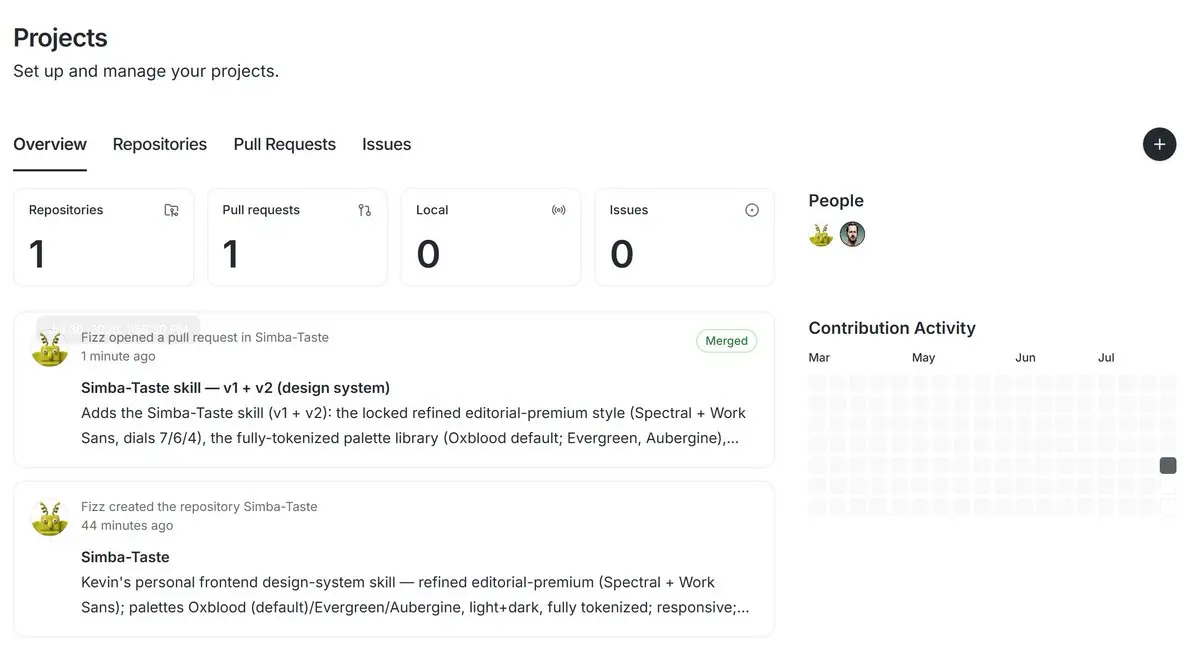1200x662 pixels.
Task: Open the Simba-Taste skill v1 + v2 pull request title
Action: coord(235,388)
